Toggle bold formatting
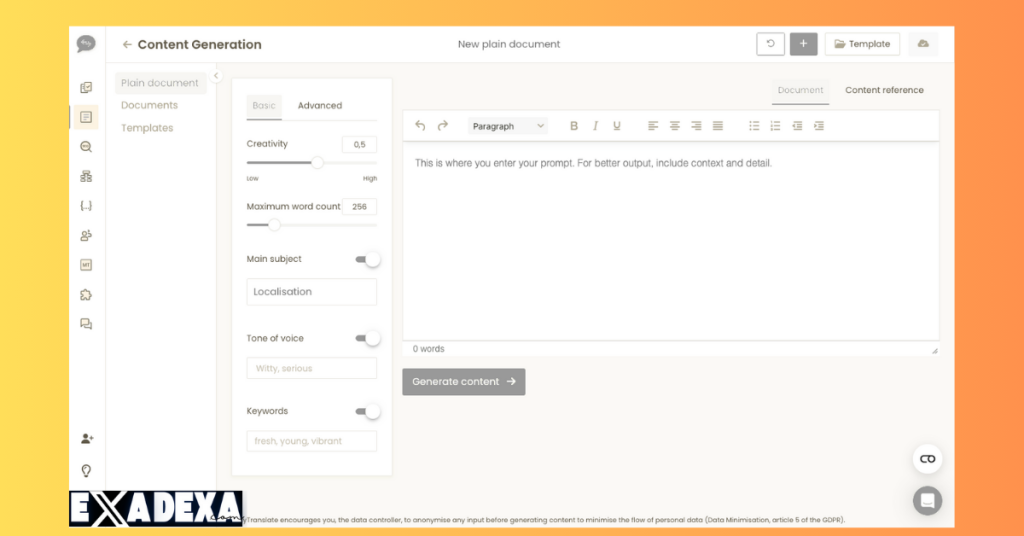 coord(573,126)
